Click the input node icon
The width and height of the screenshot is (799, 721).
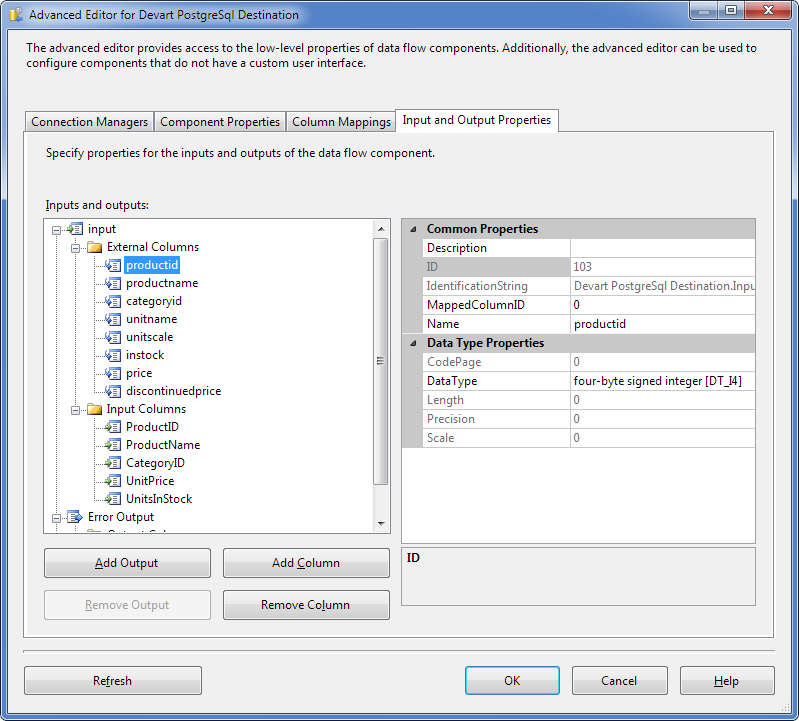pyautogui.click(x=75, y=229)
